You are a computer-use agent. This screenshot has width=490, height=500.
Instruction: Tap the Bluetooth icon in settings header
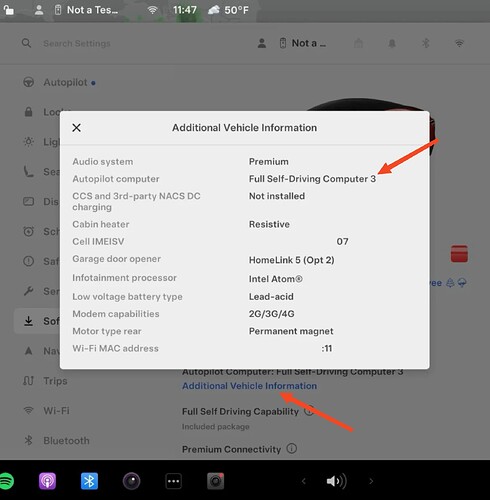pos(426,43)
